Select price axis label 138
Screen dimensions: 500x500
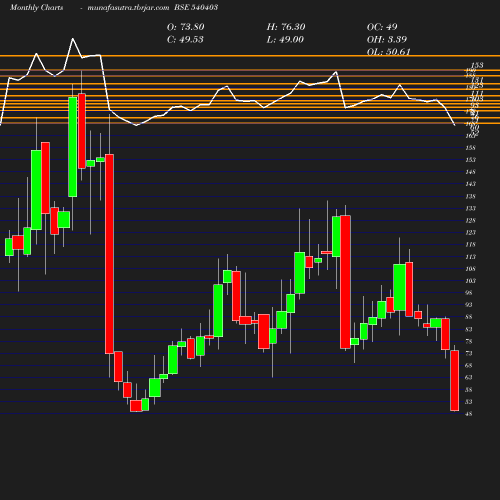tap(470, 196)
